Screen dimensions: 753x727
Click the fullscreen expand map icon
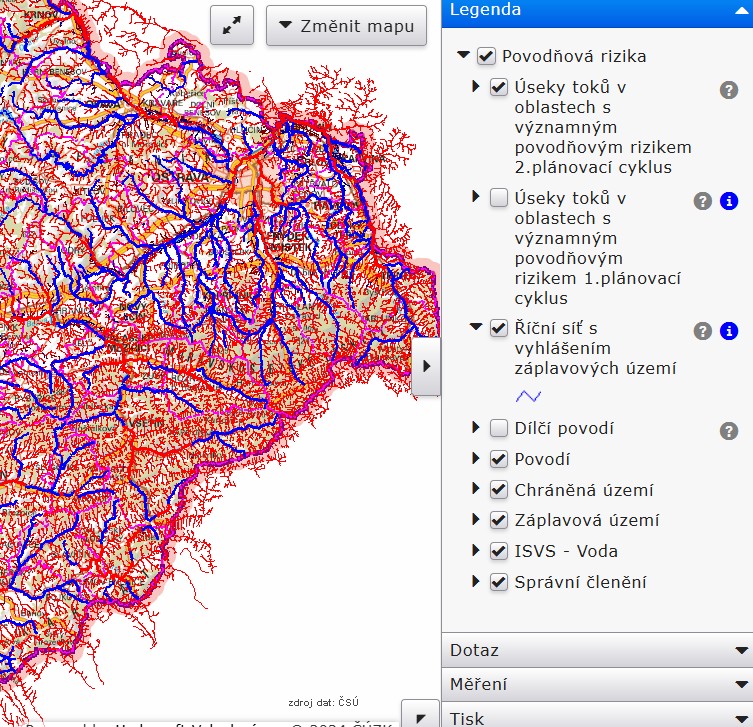232,26
